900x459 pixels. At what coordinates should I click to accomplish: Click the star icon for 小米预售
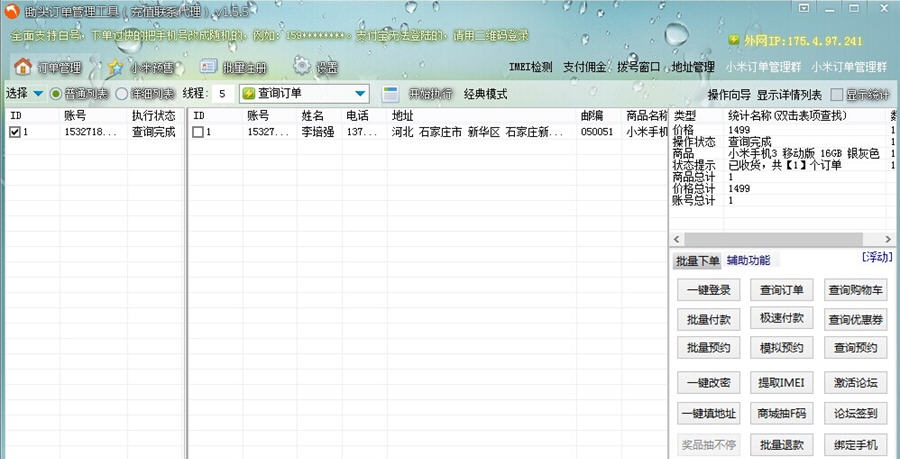[x=116, y=67]
